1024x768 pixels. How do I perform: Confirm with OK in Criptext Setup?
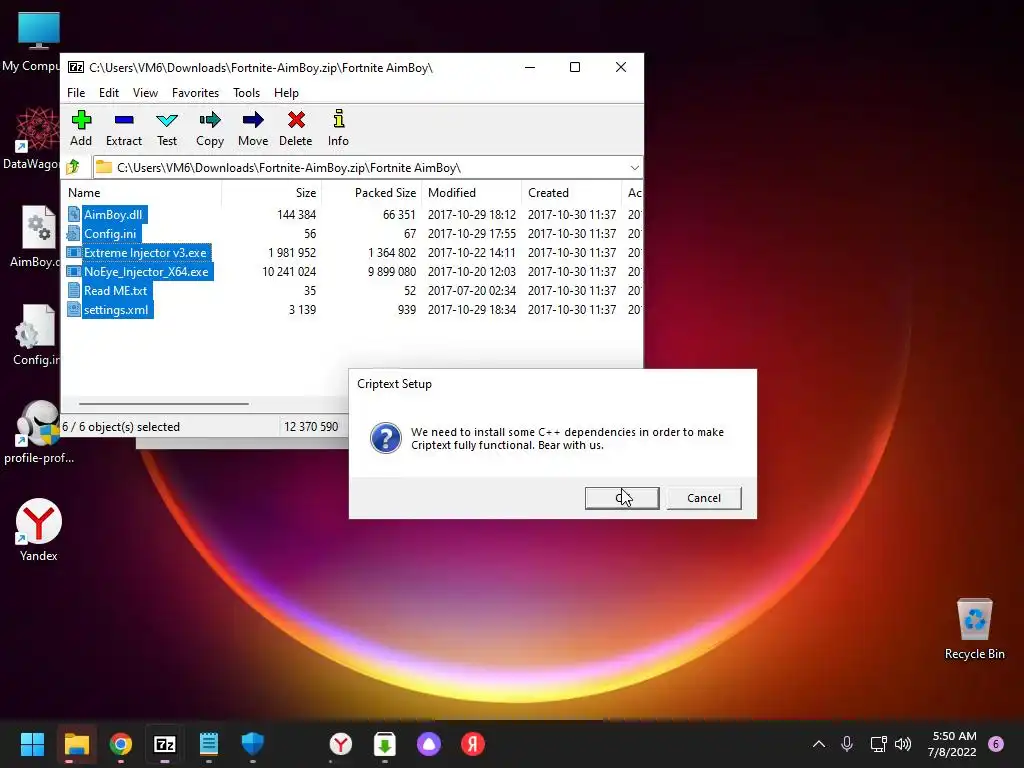[x=622, y=498]
